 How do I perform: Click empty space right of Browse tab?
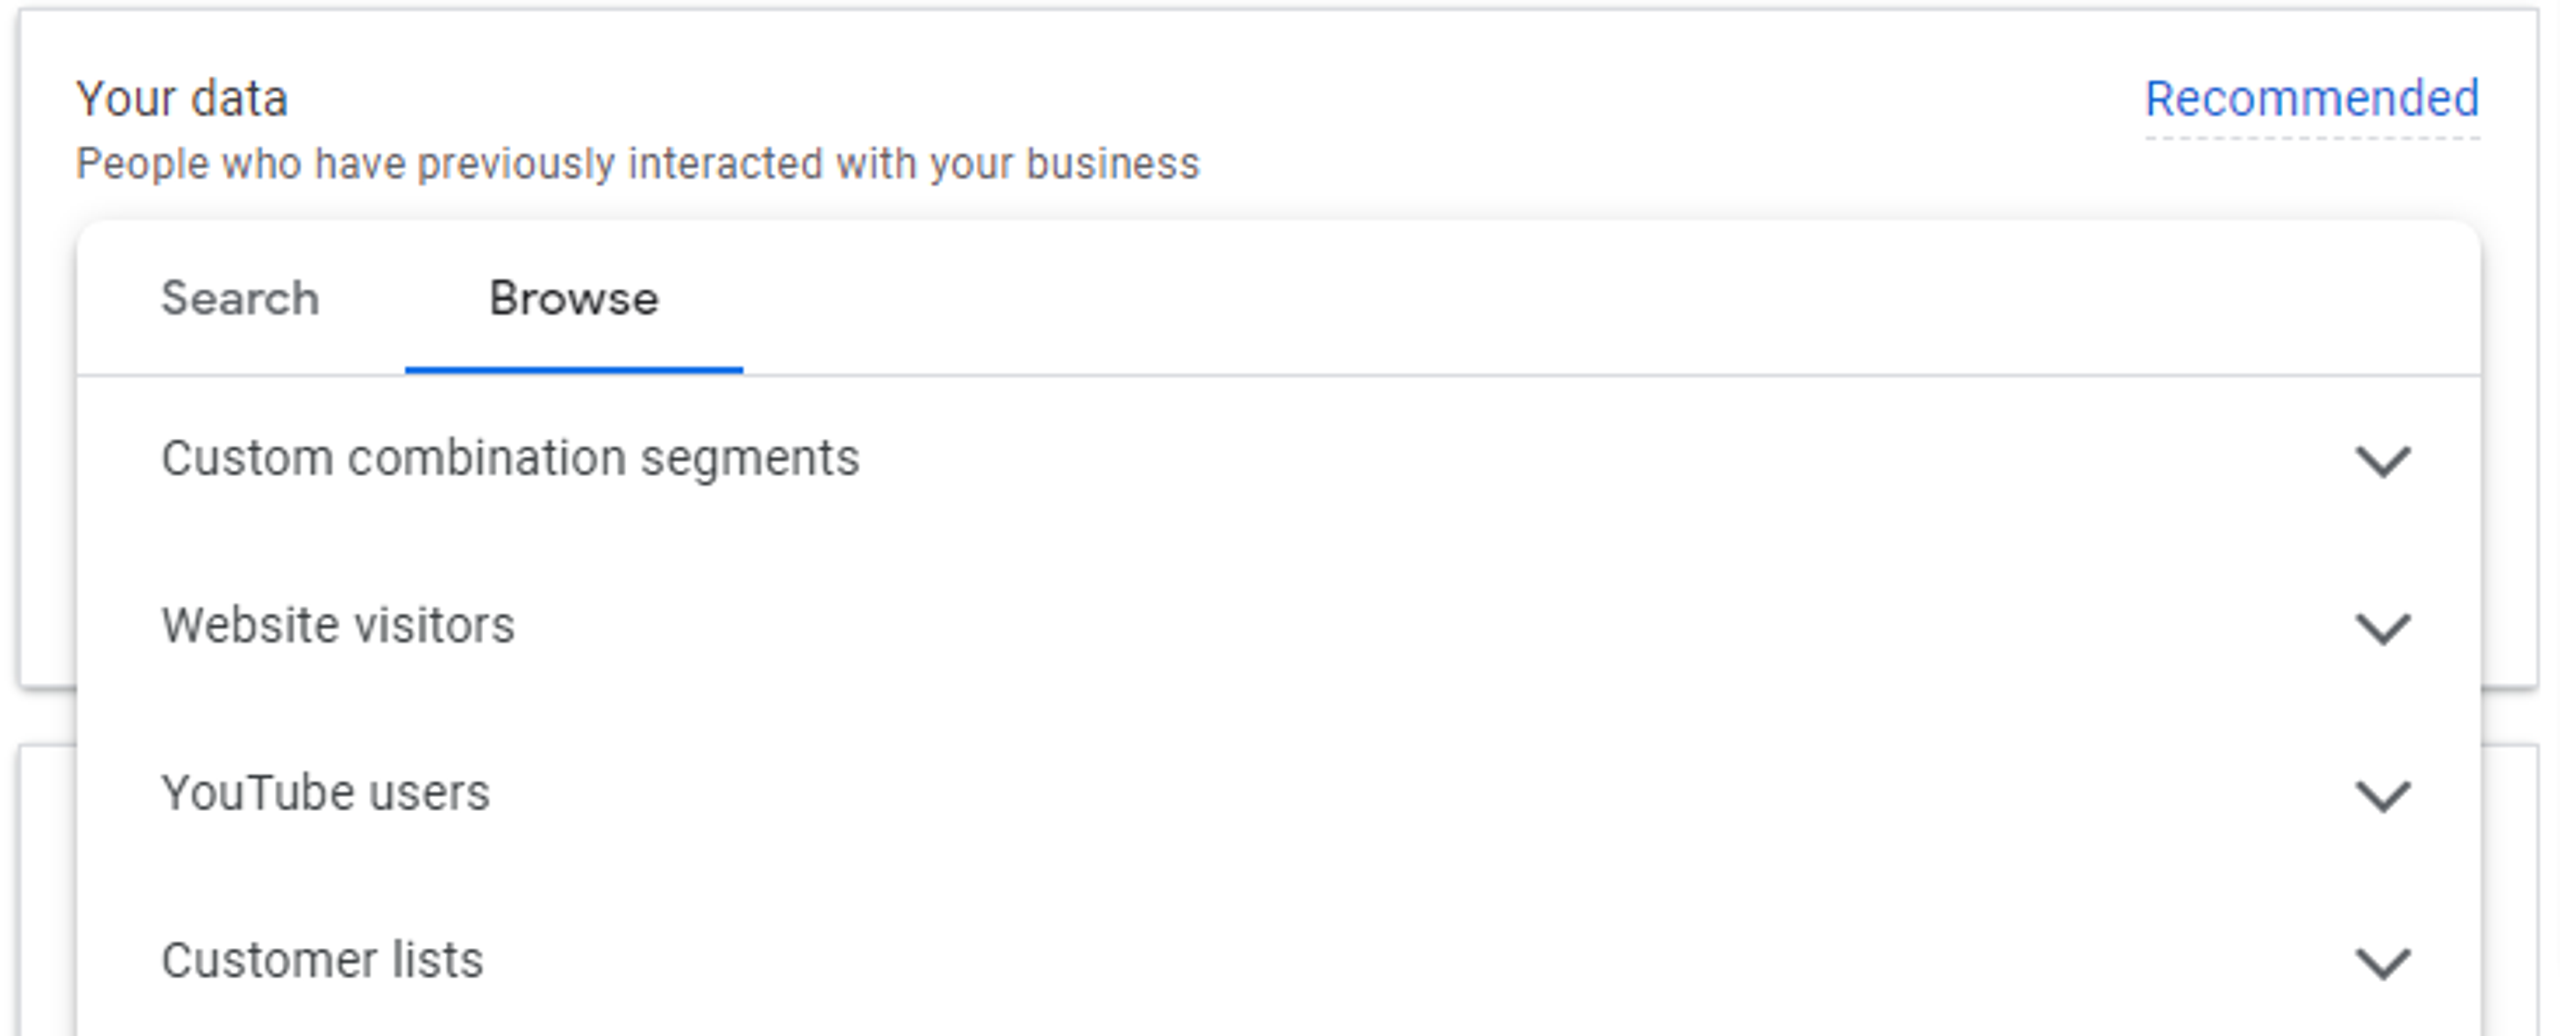click(1600, 298)
